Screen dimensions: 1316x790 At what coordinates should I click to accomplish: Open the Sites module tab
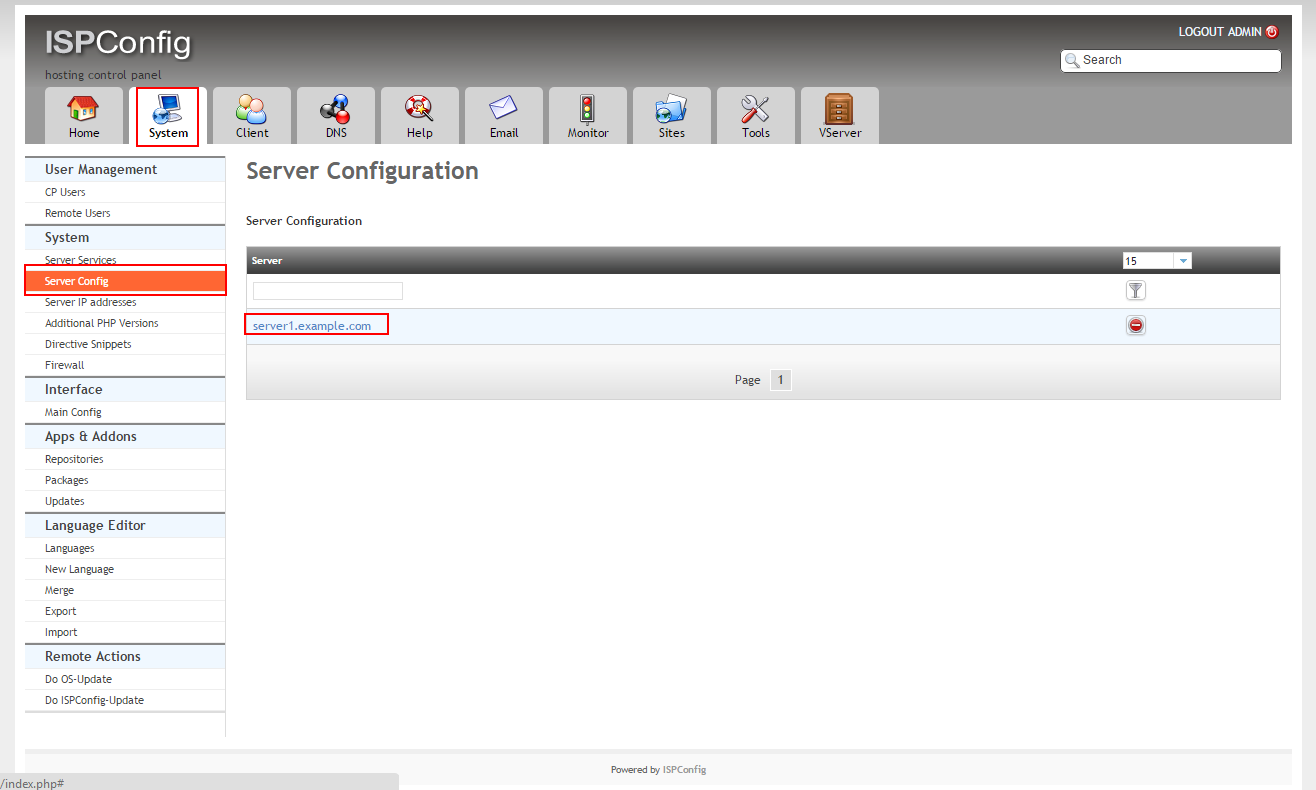tap(672, 116)
